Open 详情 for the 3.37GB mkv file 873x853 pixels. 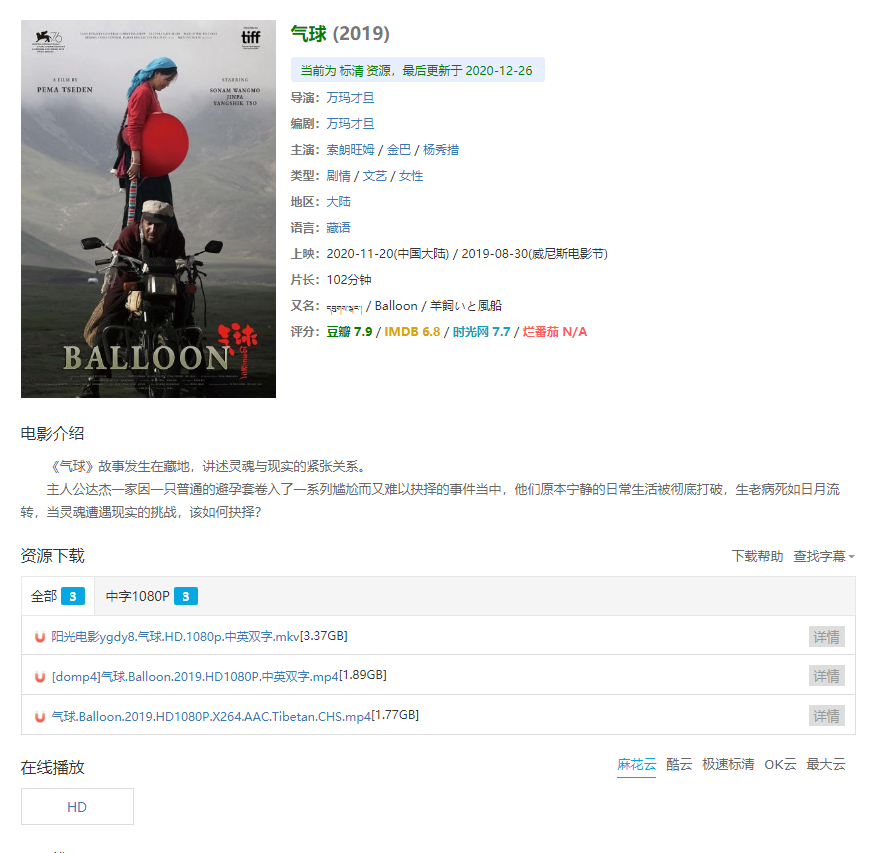(x=826, y=636)
